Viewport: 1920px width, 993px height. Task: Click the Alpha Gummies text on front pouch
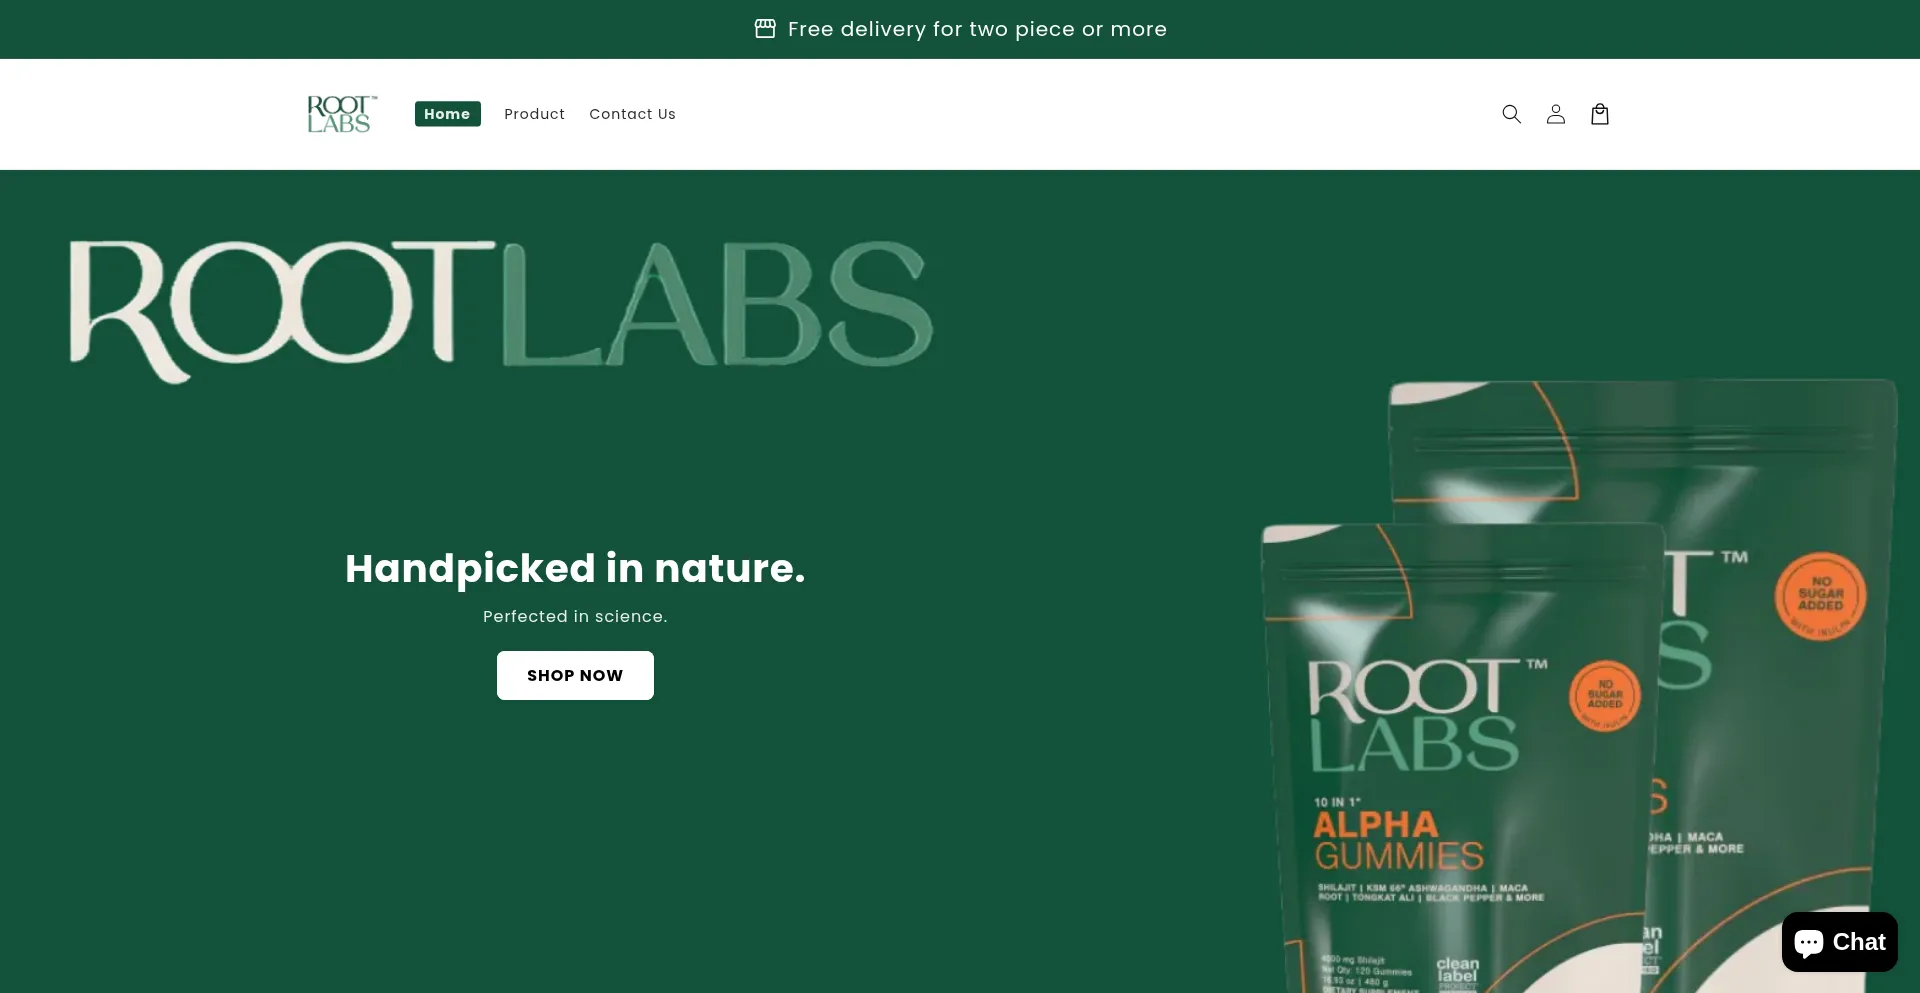(1398, 840)
